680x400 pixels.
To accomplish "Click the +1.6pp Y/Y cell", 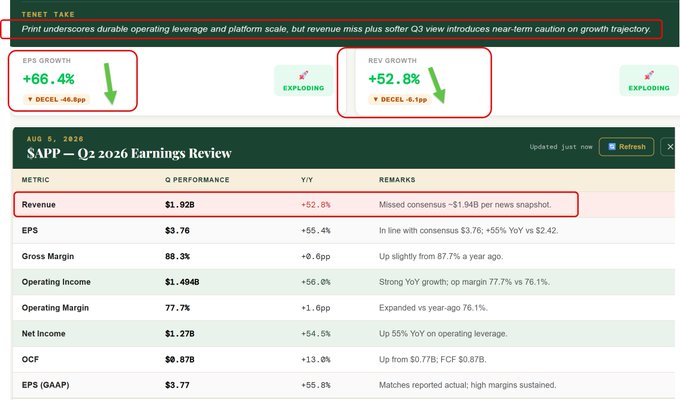I will 316,308.
